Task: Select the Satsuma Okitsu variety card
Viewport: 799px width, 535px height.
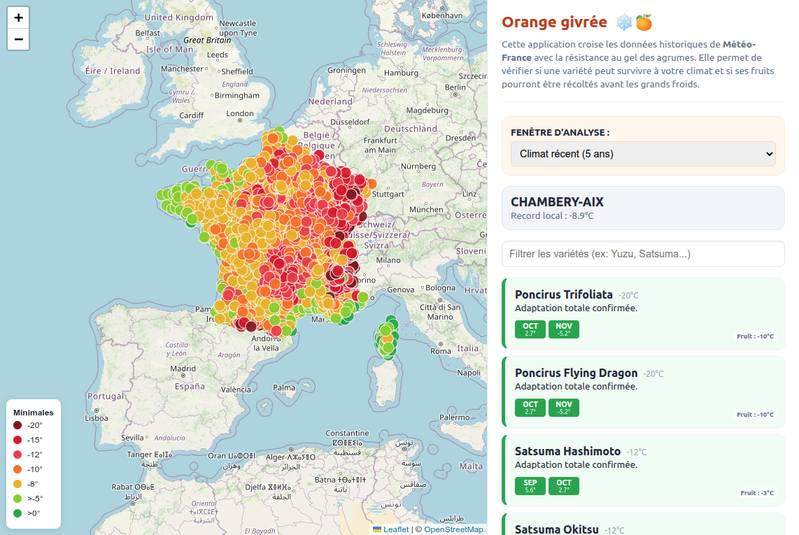Action: click(643, 527)
